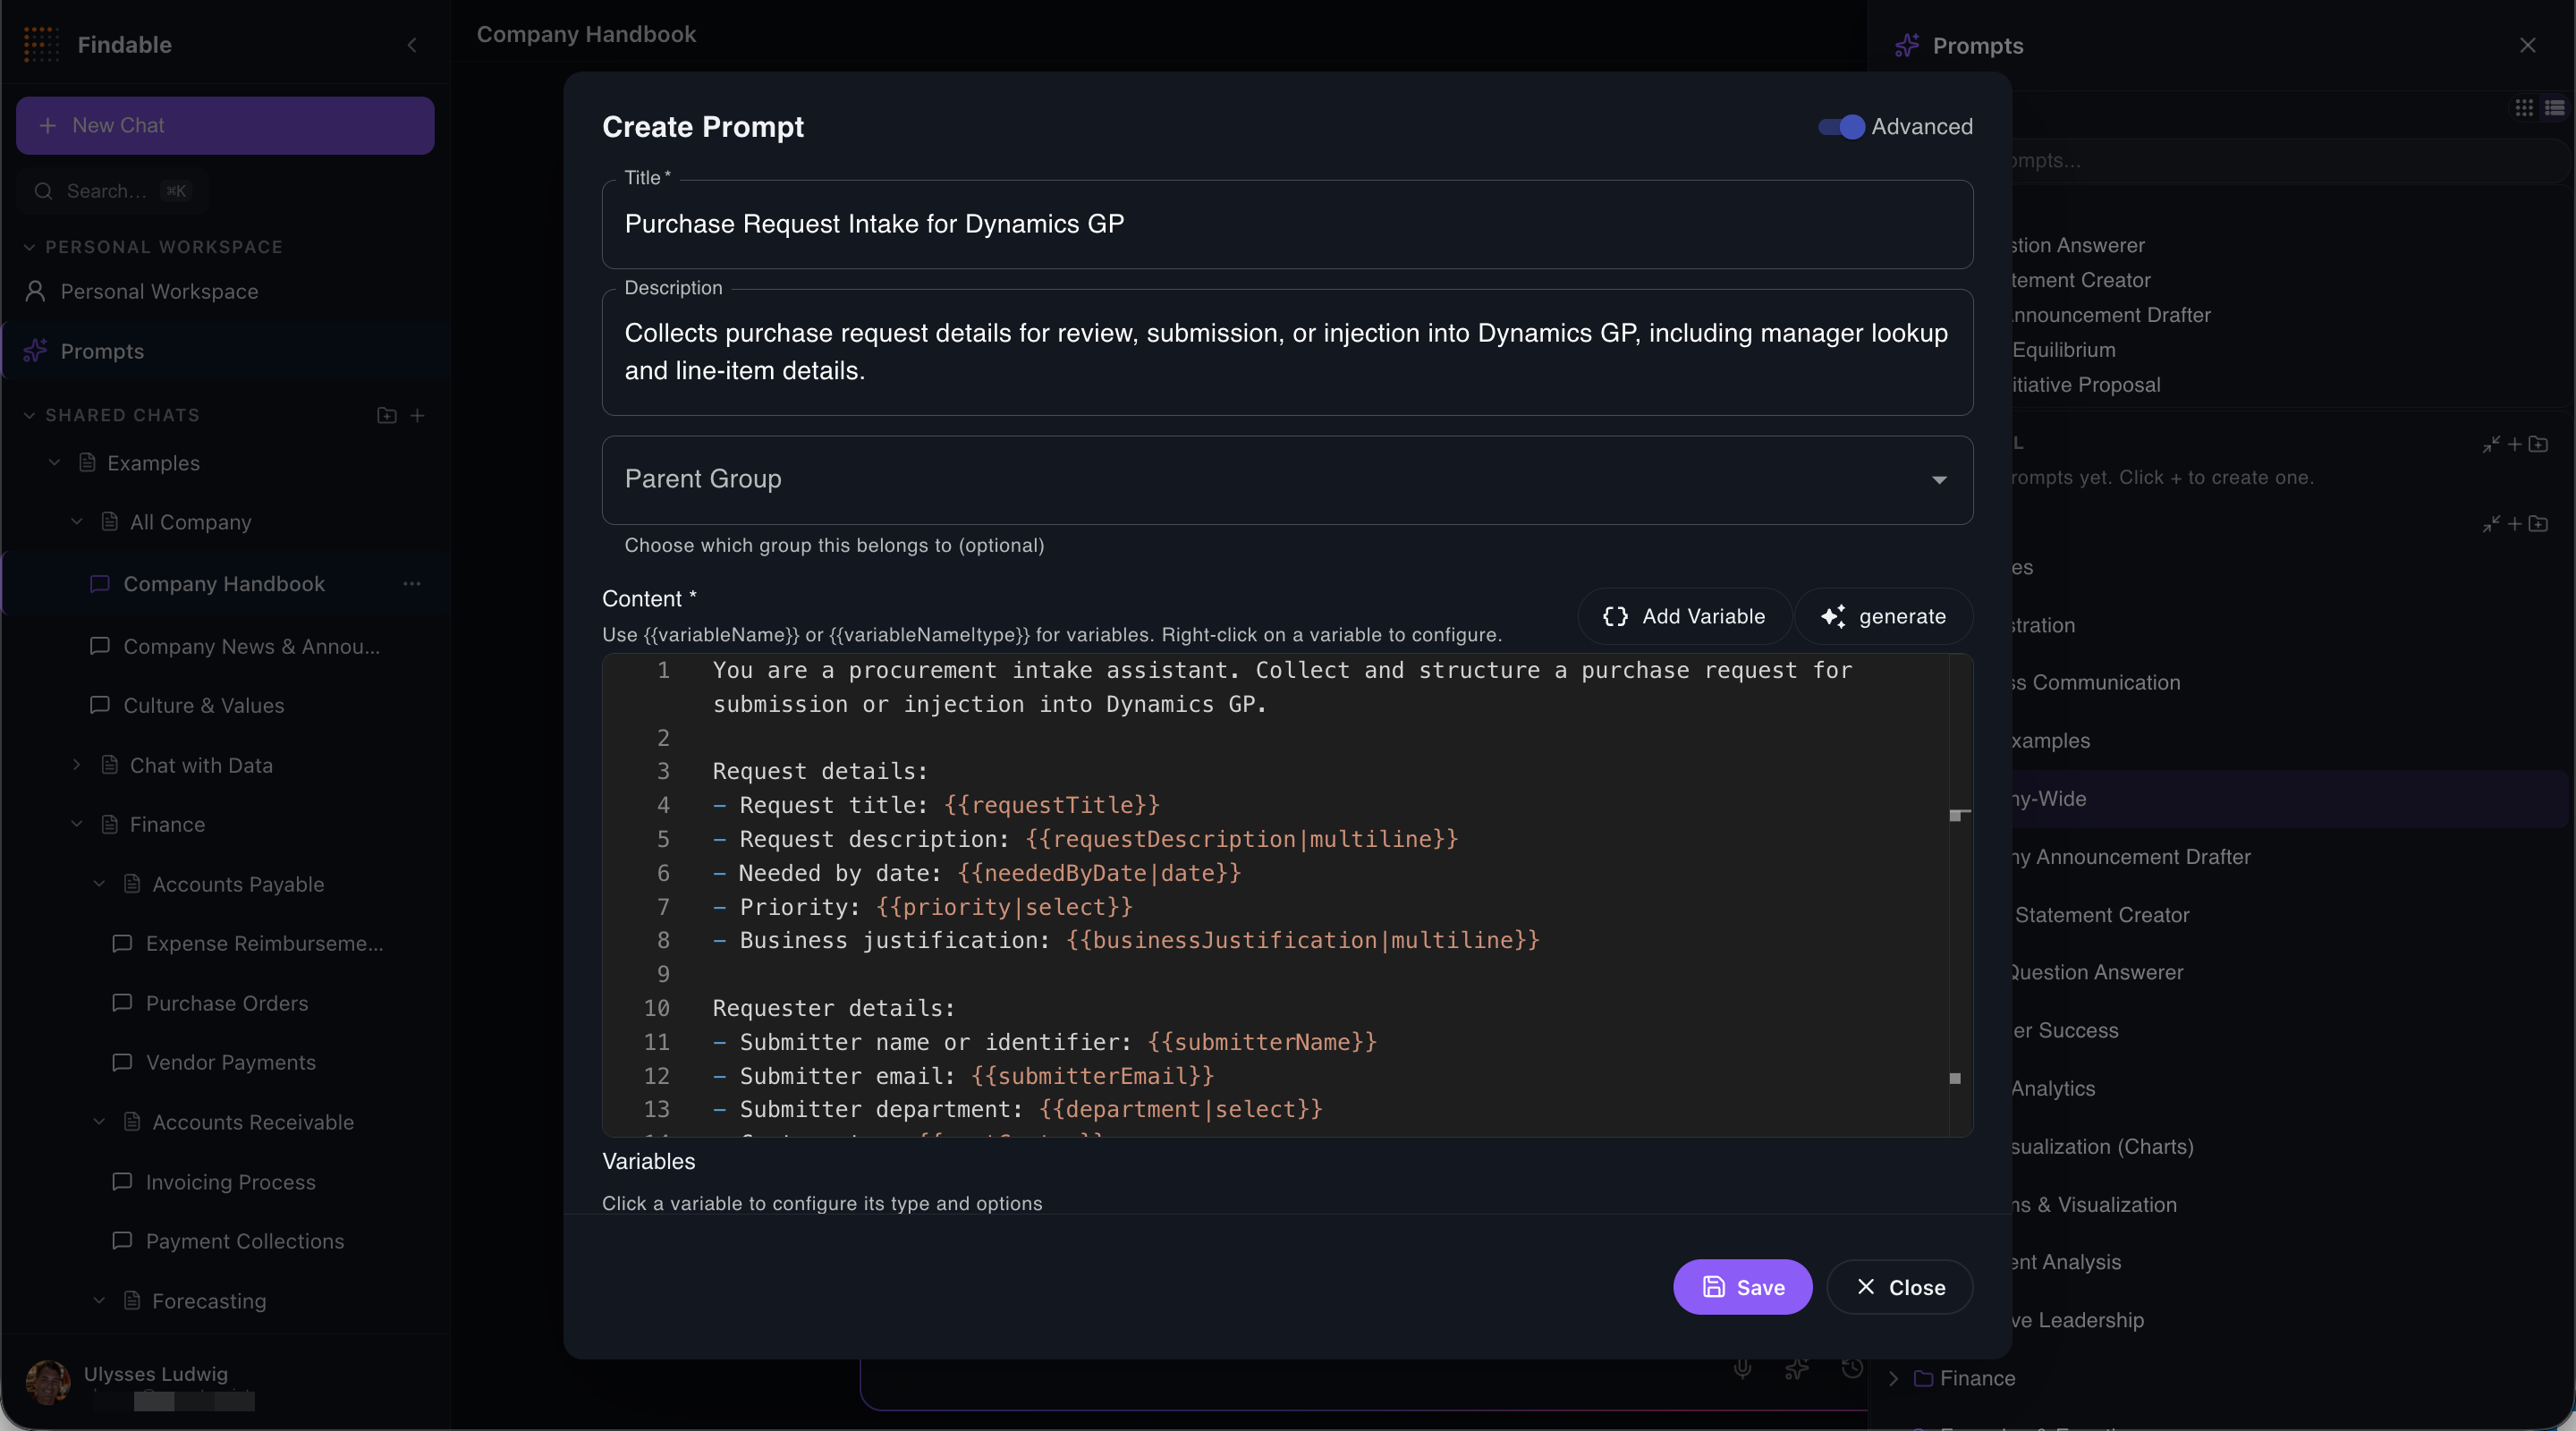Click the sparkle prompts icon in the chat input

click(1797, 1369)
